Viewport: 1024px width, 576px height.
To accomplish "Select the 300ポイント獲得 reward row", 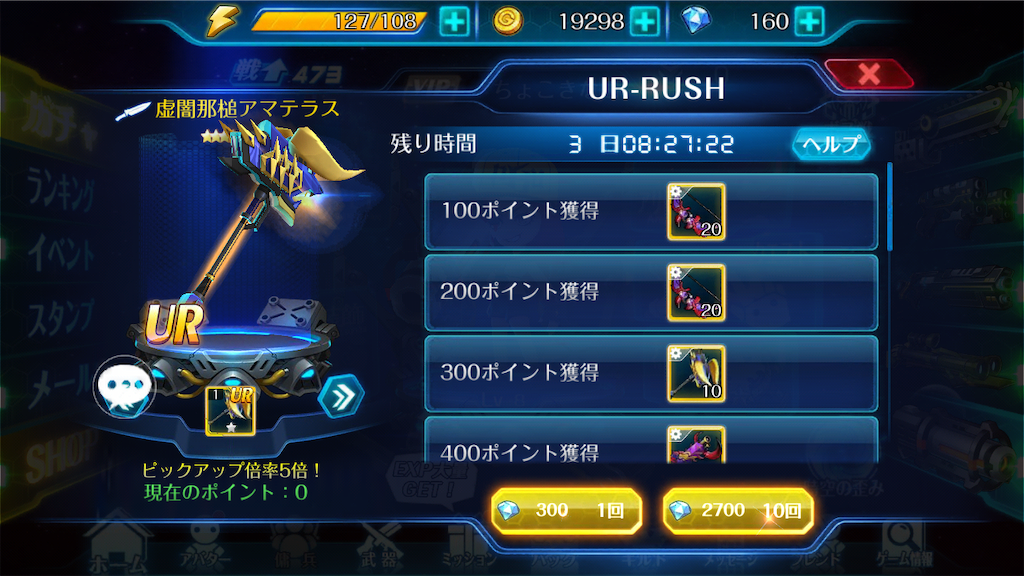I will (x=651, y=374).
